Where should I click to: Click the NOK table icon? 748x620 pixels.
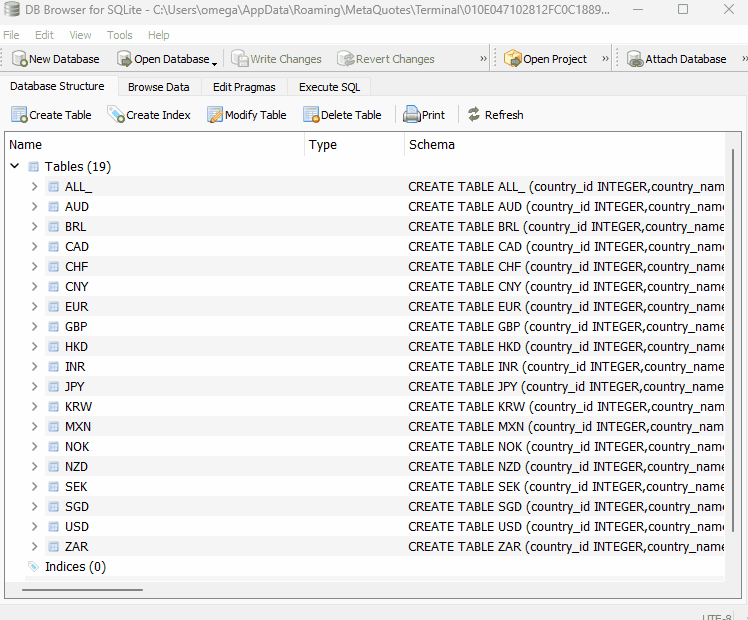(53, 447)
